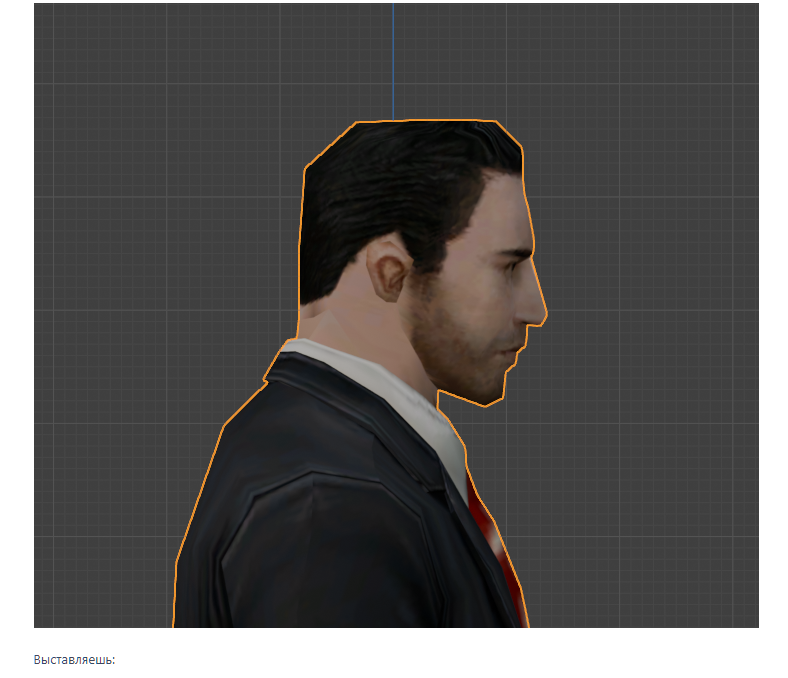Click the tip of the model's nose
The width and height of the screenshot is (788, 678).
pos(541,312)
